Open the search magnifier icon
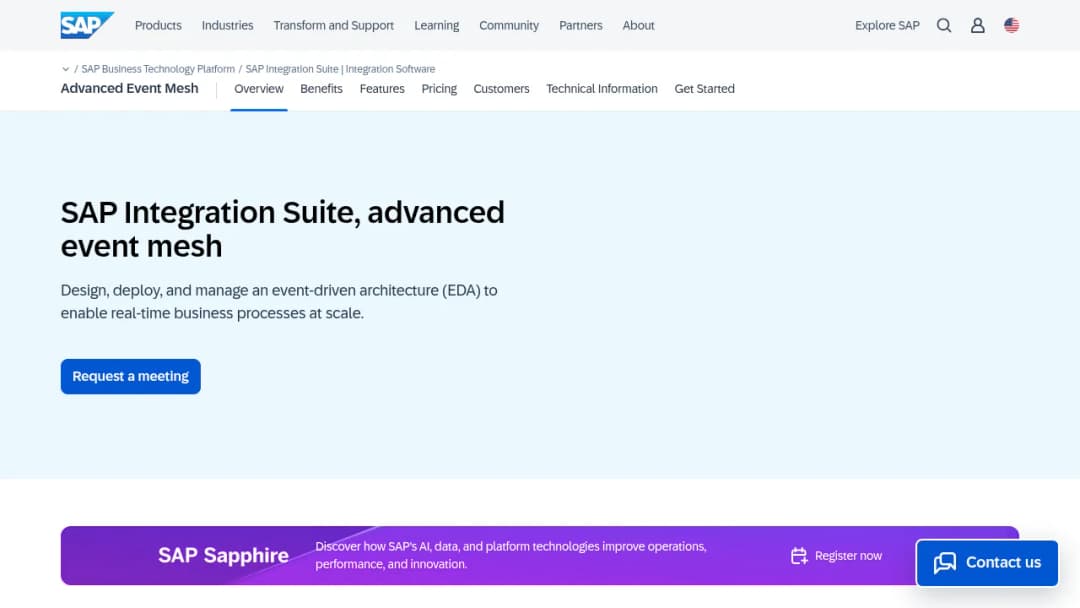Image resolution: width=1080 pixels, height=608 pixels. click(x=944, y=25)
